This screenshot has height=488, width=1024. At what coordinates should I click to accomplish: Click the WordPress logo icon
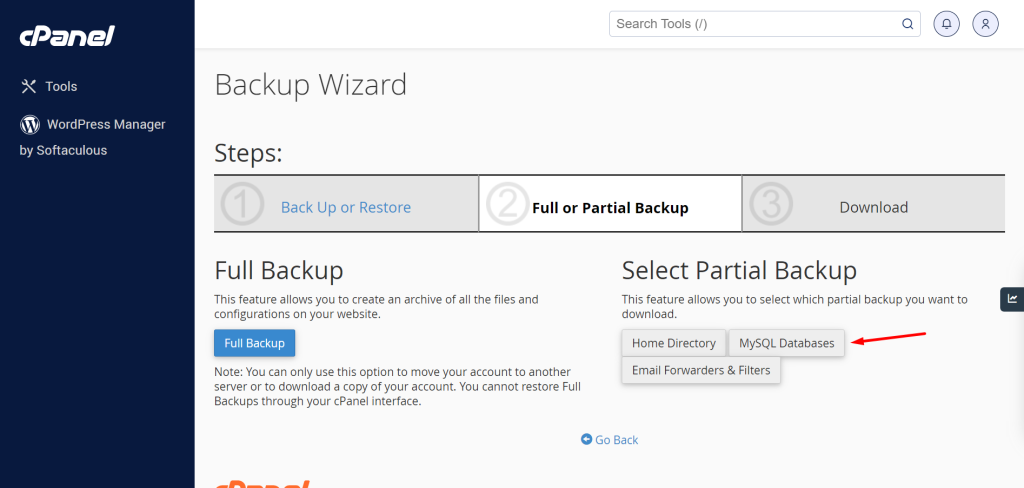pos(30,124)
